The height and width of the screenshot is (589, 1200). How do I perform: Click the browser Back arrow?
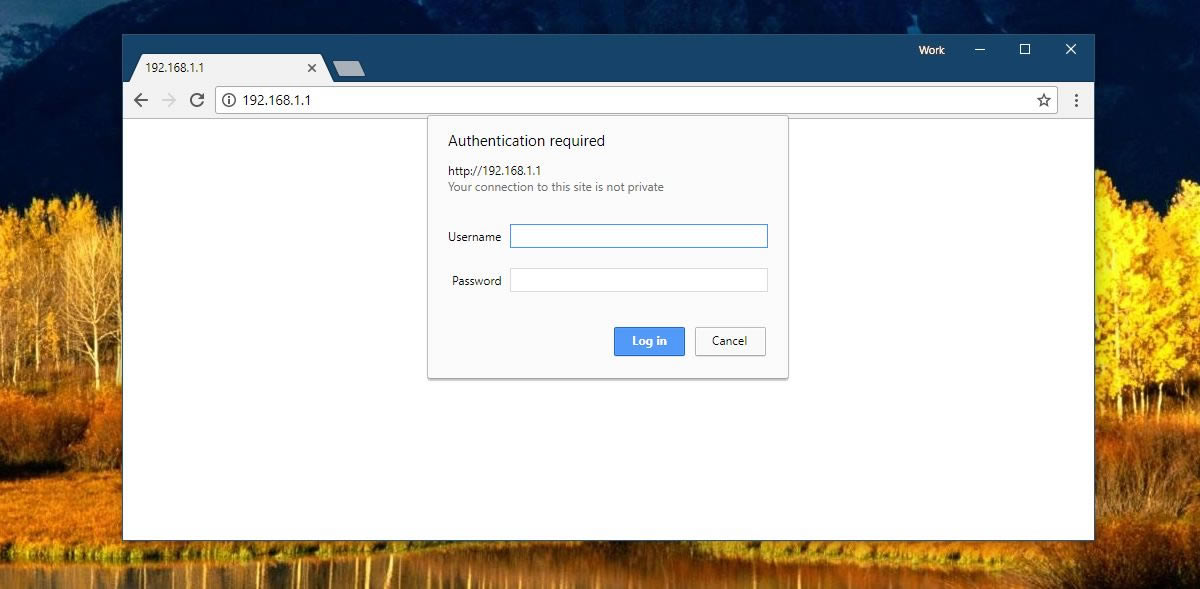pyautogui.click(x=141, y=100)
